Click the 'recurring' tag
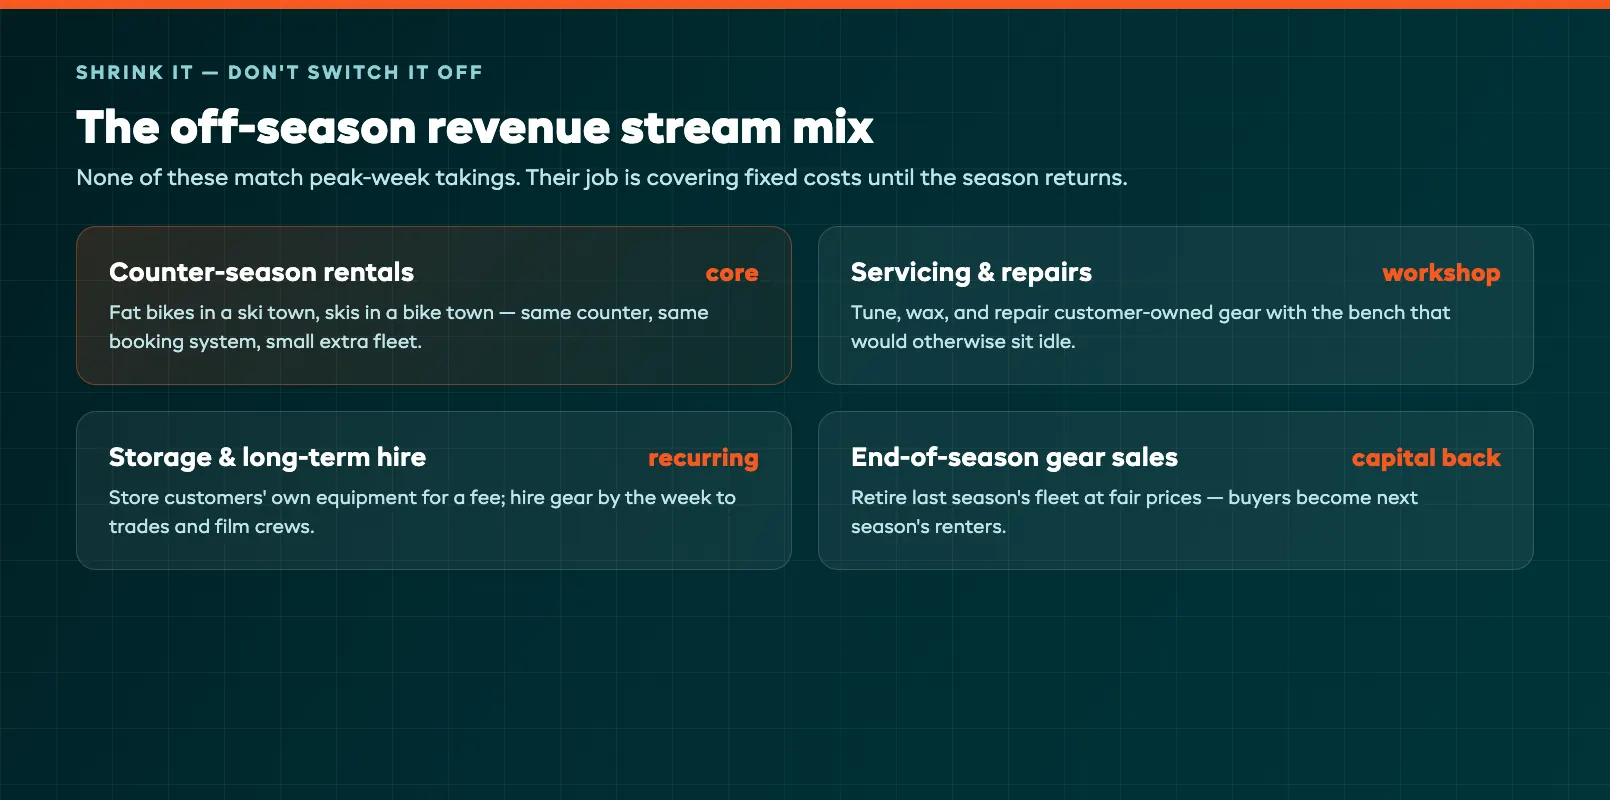Screen dimensions: 1610x800 pos(703,458)
